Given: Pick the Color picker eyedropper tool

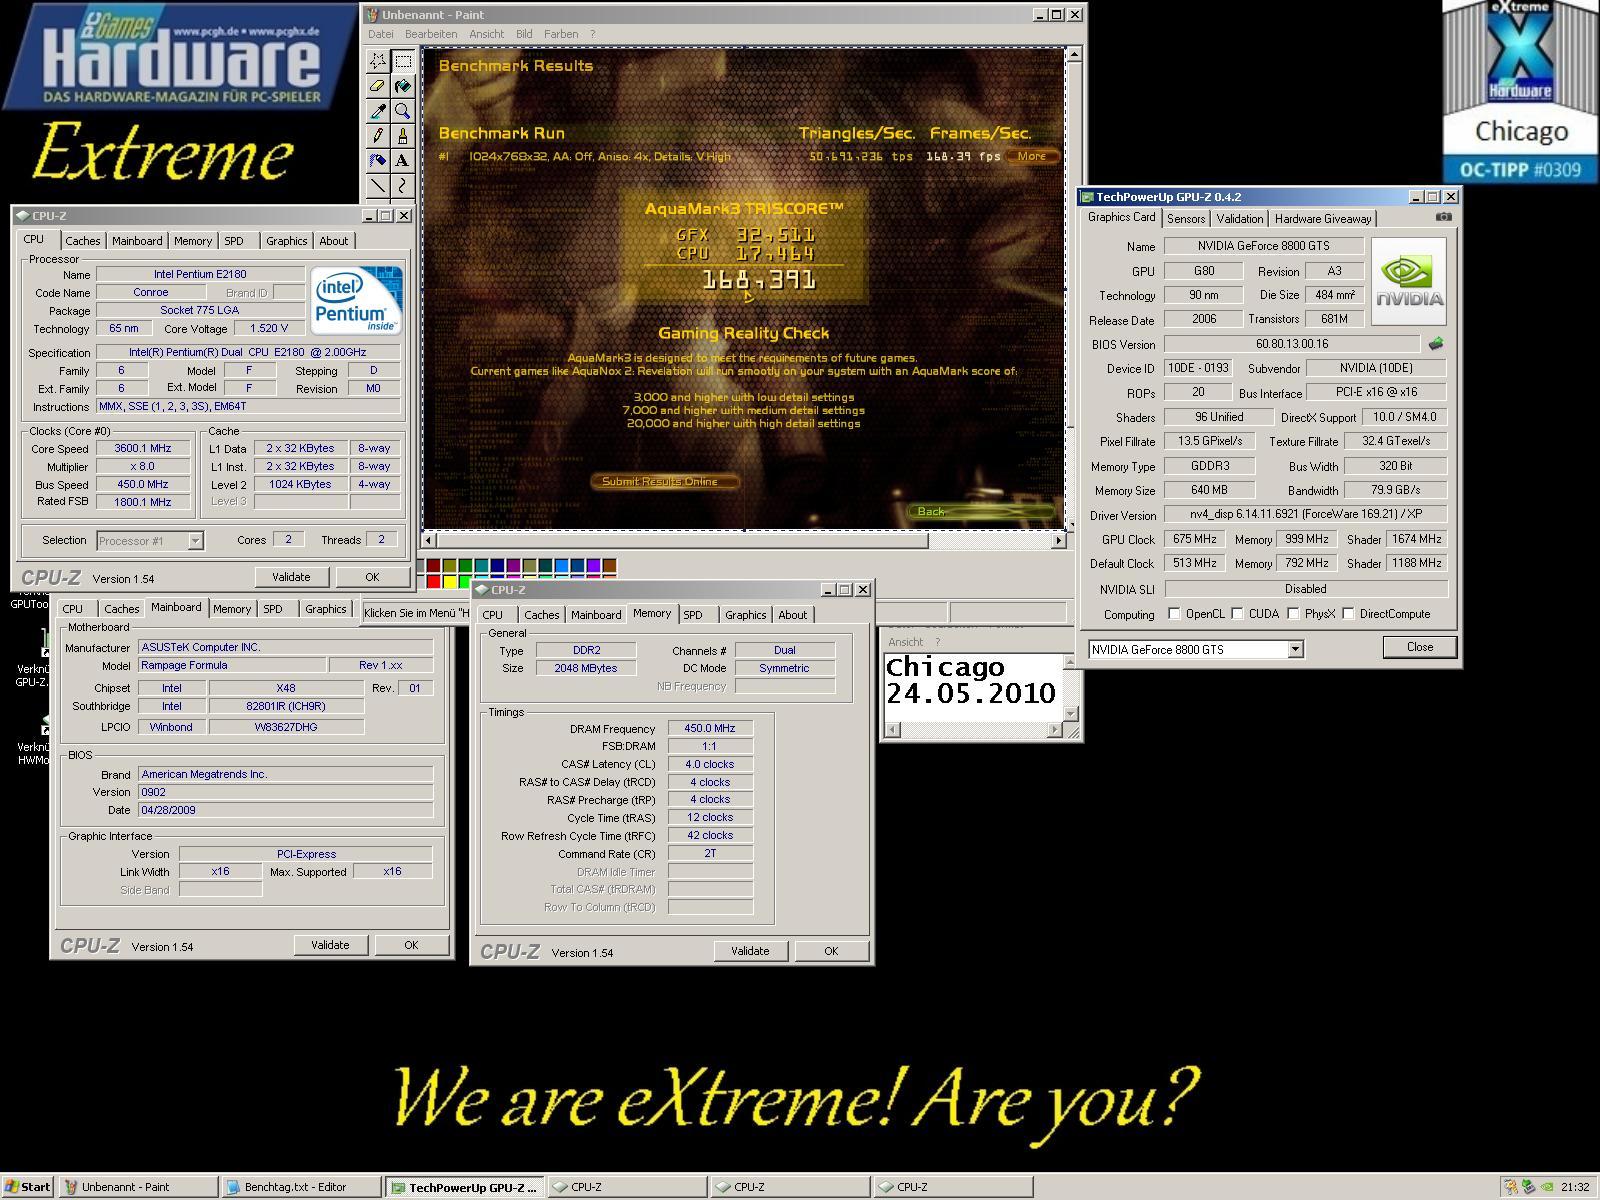Looking at the screenshot, I should pos(378,111).
